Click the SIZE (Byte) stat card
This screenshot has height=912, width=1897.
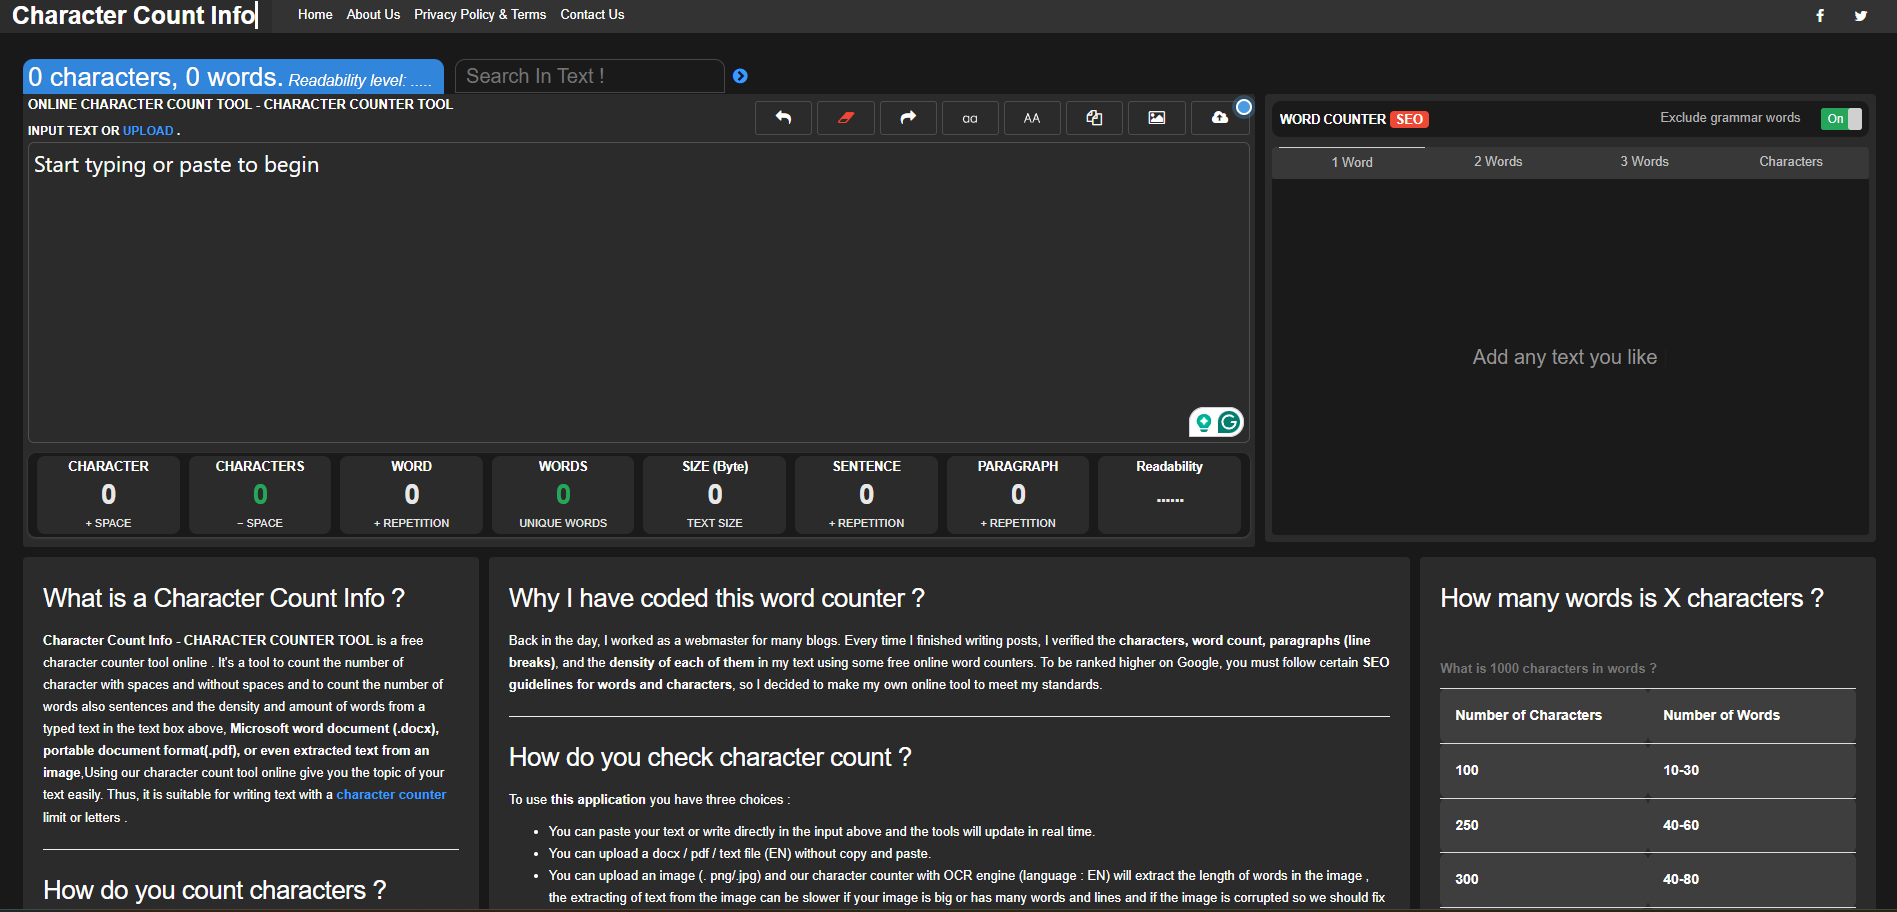tap(715, 494)
